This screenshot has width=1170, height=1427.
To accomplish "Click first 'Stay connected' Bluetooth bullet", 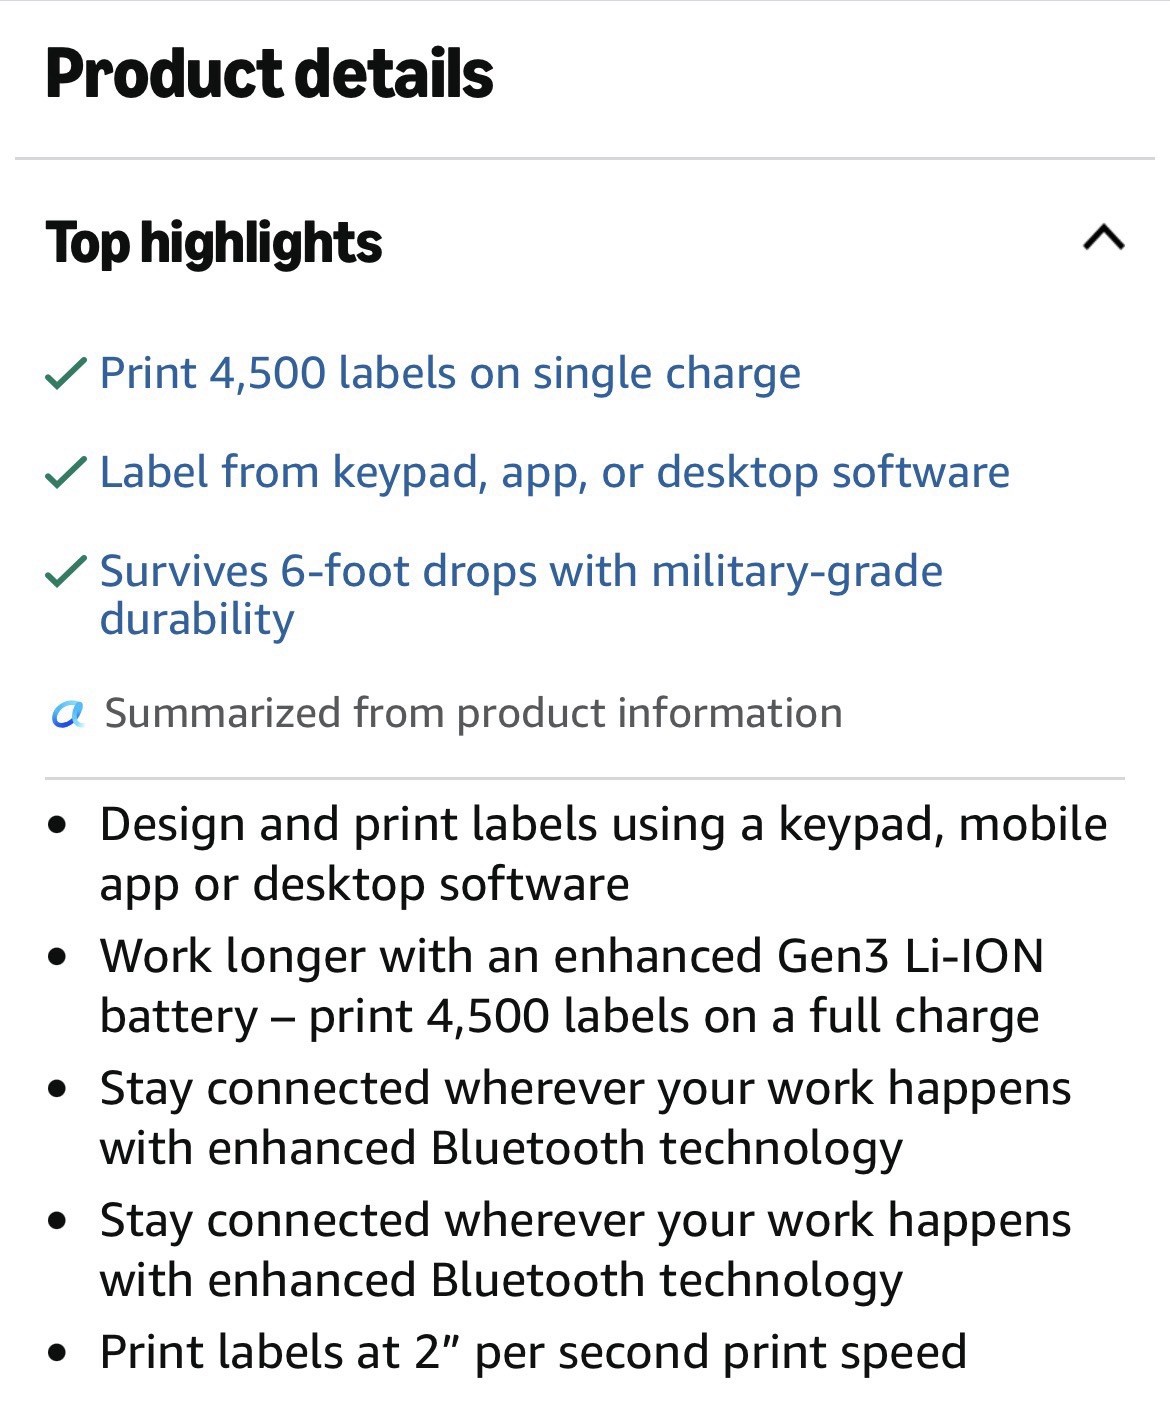I will 585,1118.
